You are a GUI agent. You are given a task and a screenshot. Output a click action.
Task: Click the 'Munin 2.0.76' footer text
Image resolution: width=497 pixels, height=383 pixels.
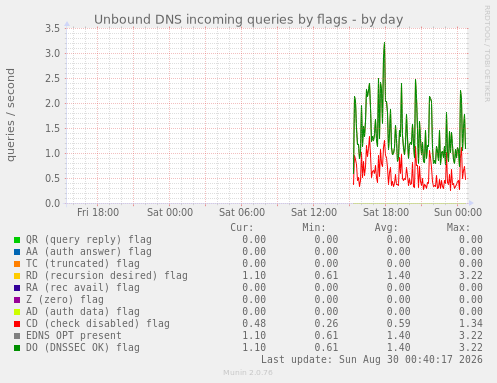248,373
